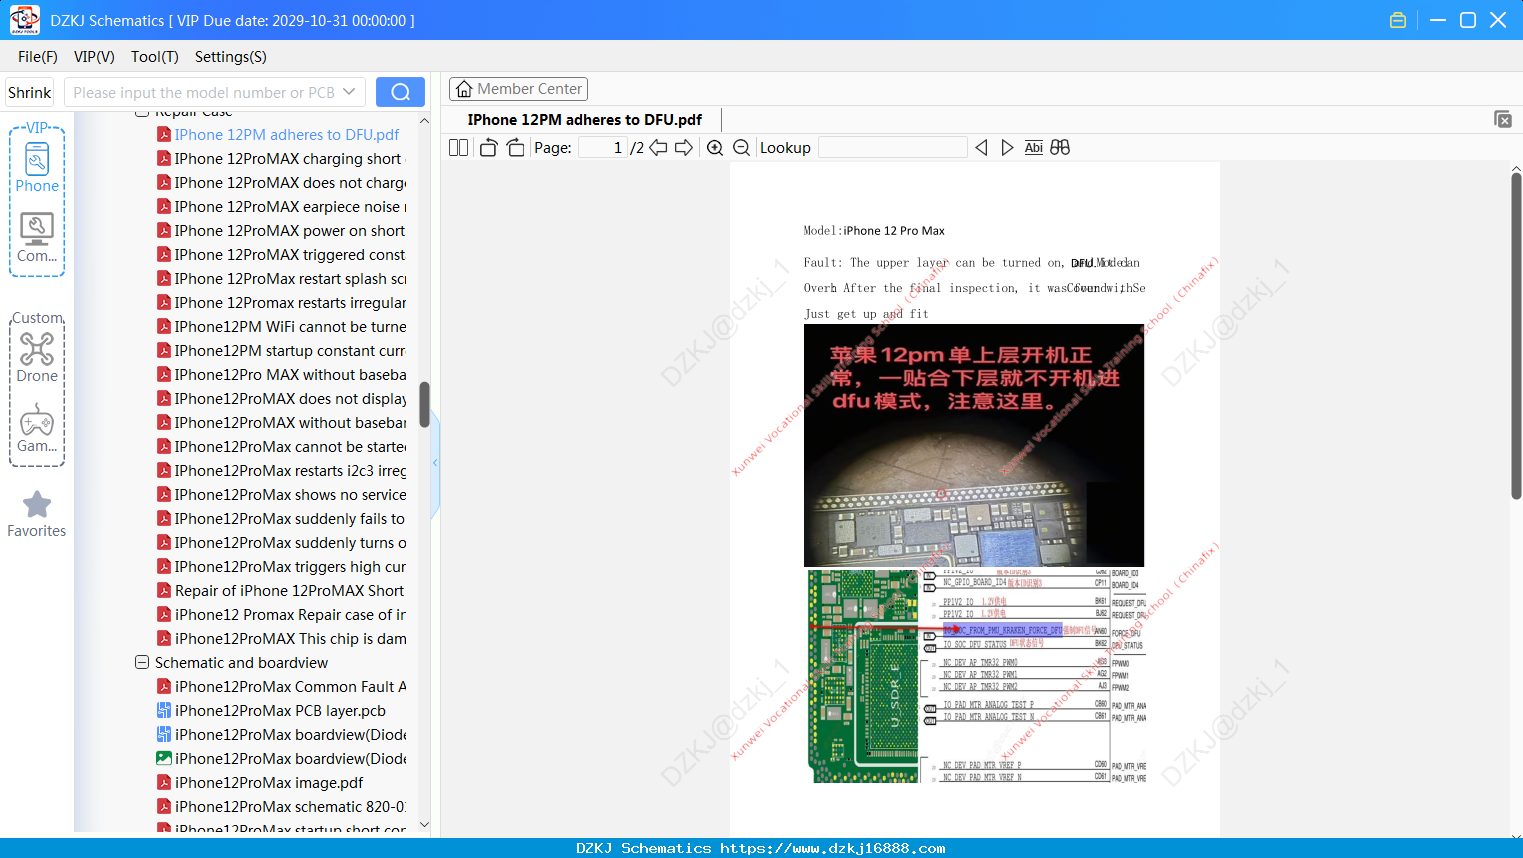Click the file tree scrollbar thumb
Screen dimensions: 1523x858
(x=424, y=404)
